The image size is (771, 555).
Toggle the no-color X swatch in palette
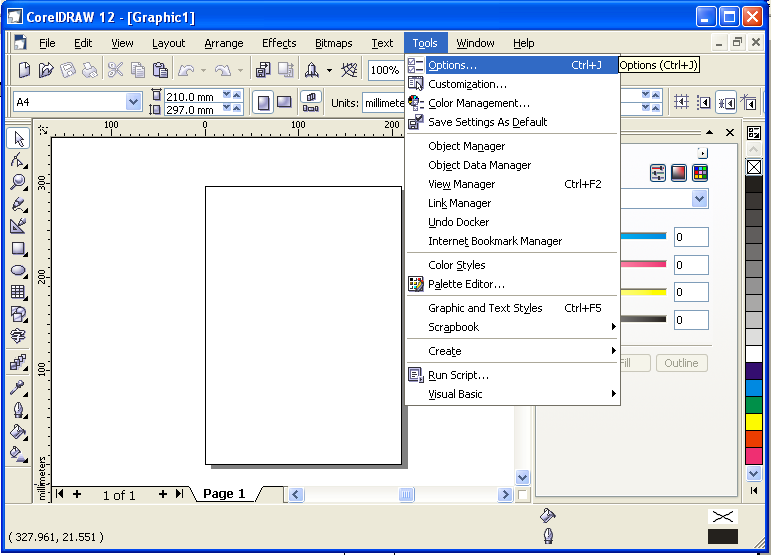click(x=754, y=167)
